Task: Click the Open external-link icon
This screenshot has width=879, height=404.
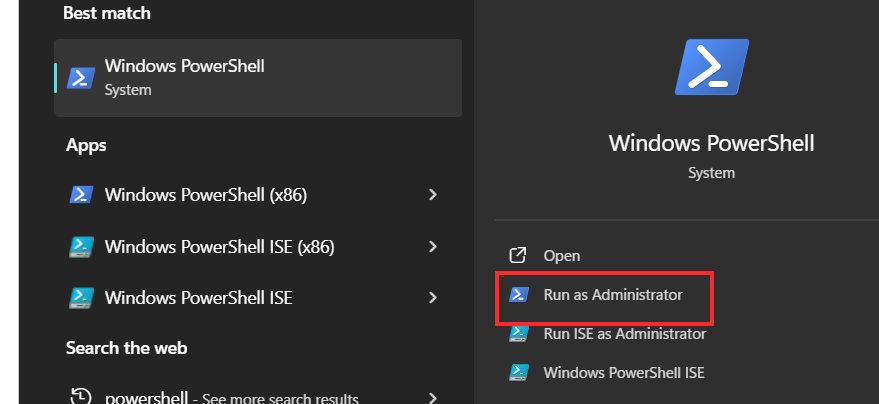Action: pos(517,256)
